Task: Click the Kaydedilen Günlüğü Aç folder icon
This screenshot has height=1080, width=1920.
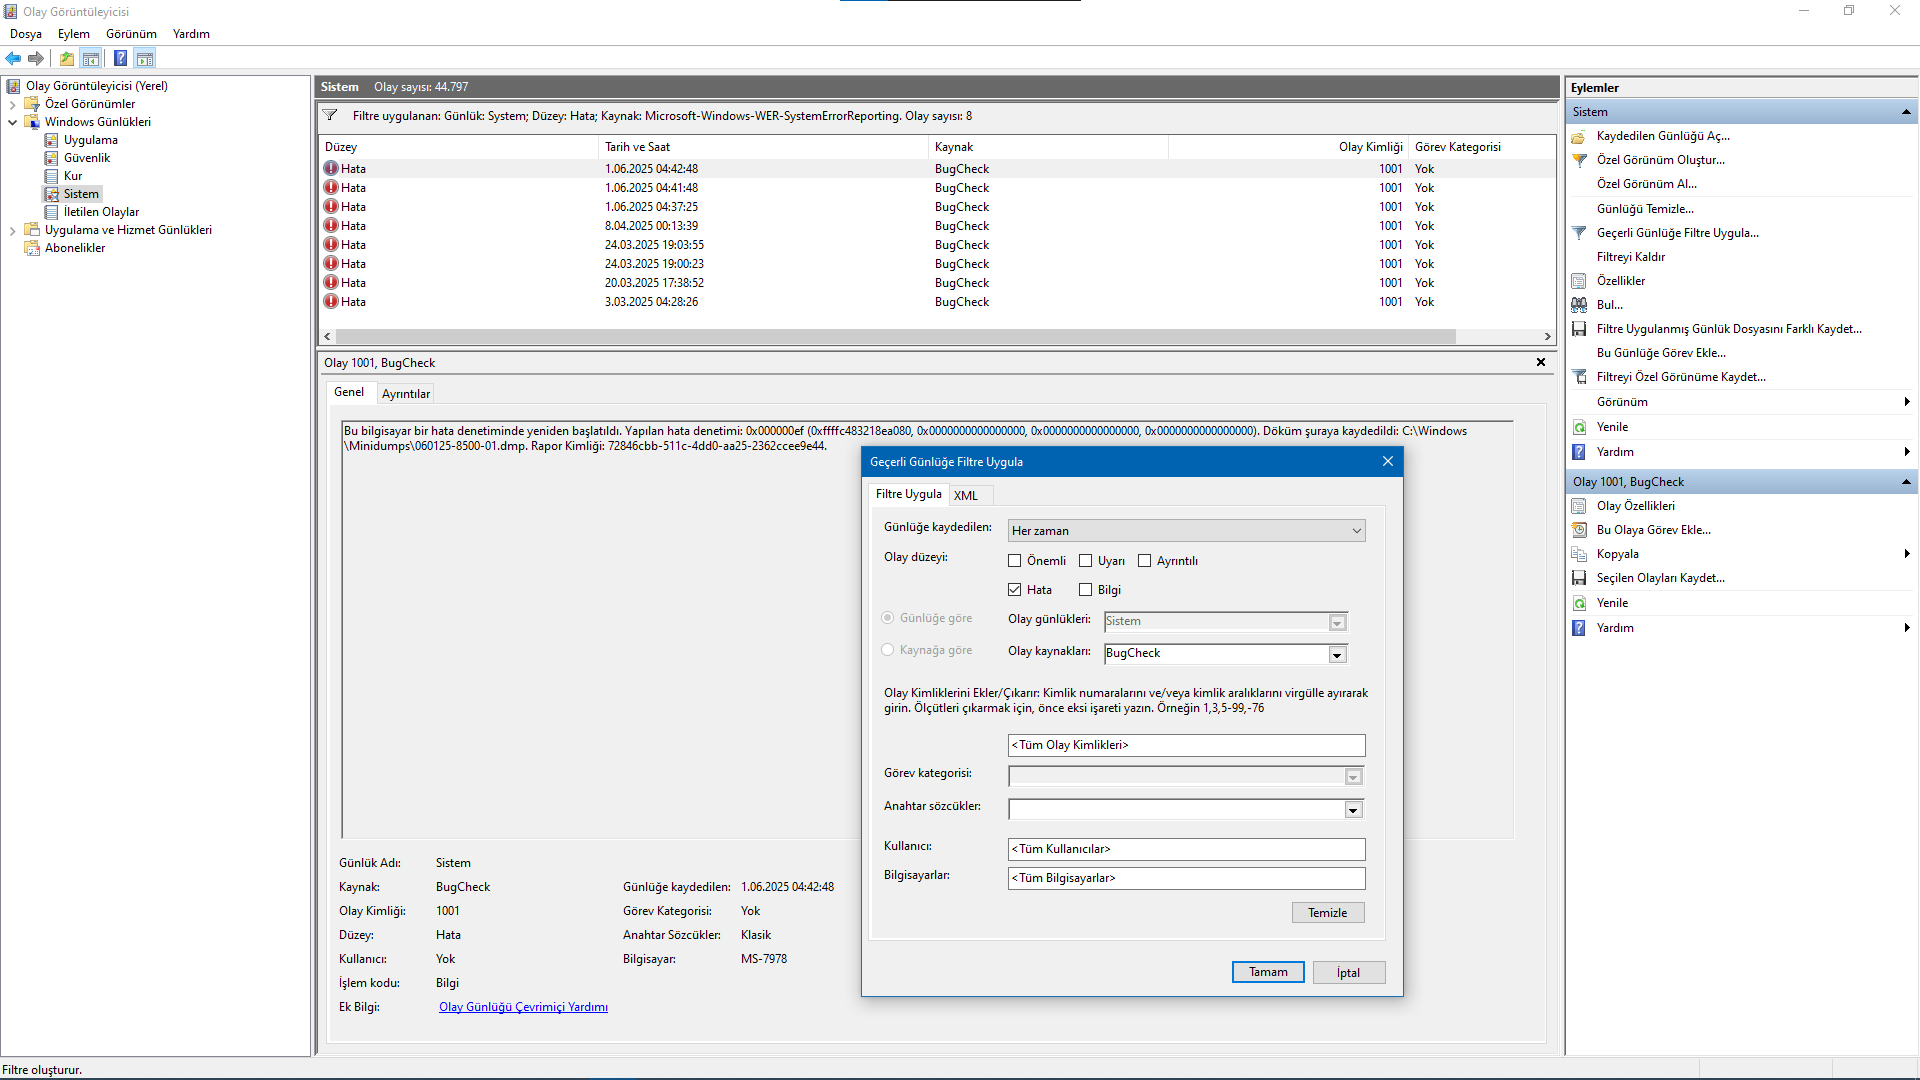Action: click(1580, 136)
